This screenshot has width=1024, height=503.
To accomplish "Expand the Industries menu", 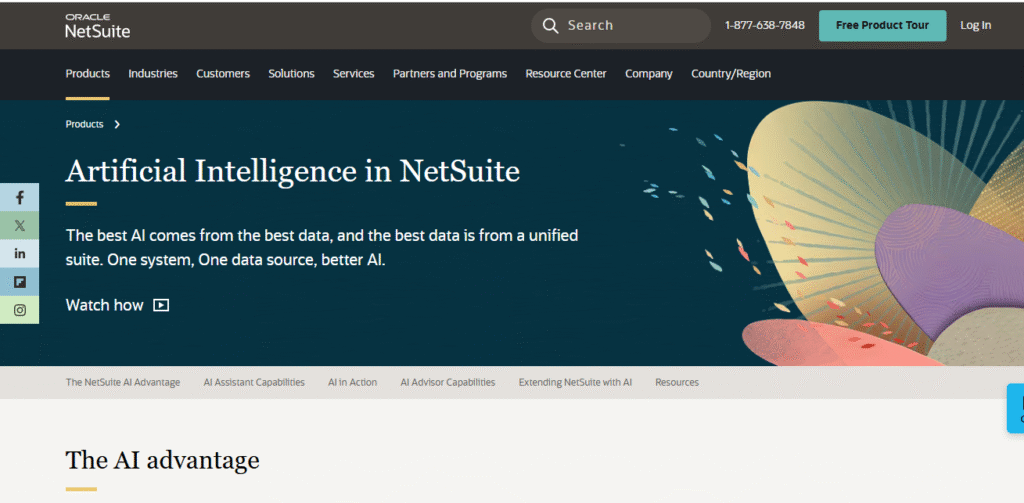I will click(x=153, y=74).
